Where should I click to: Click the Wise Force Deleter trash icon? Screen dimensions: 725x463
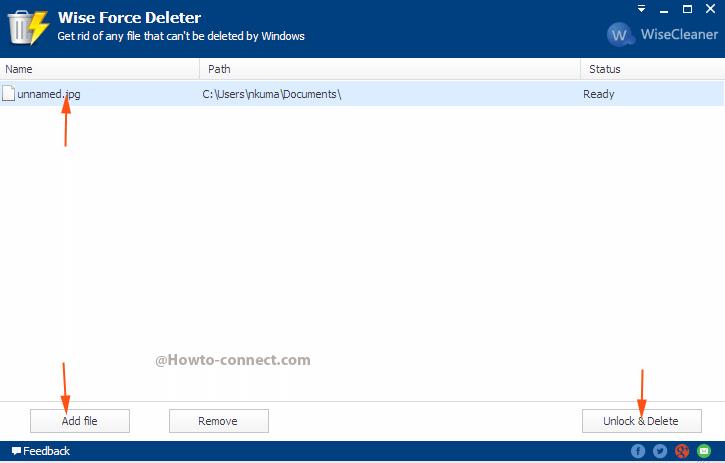28,28
